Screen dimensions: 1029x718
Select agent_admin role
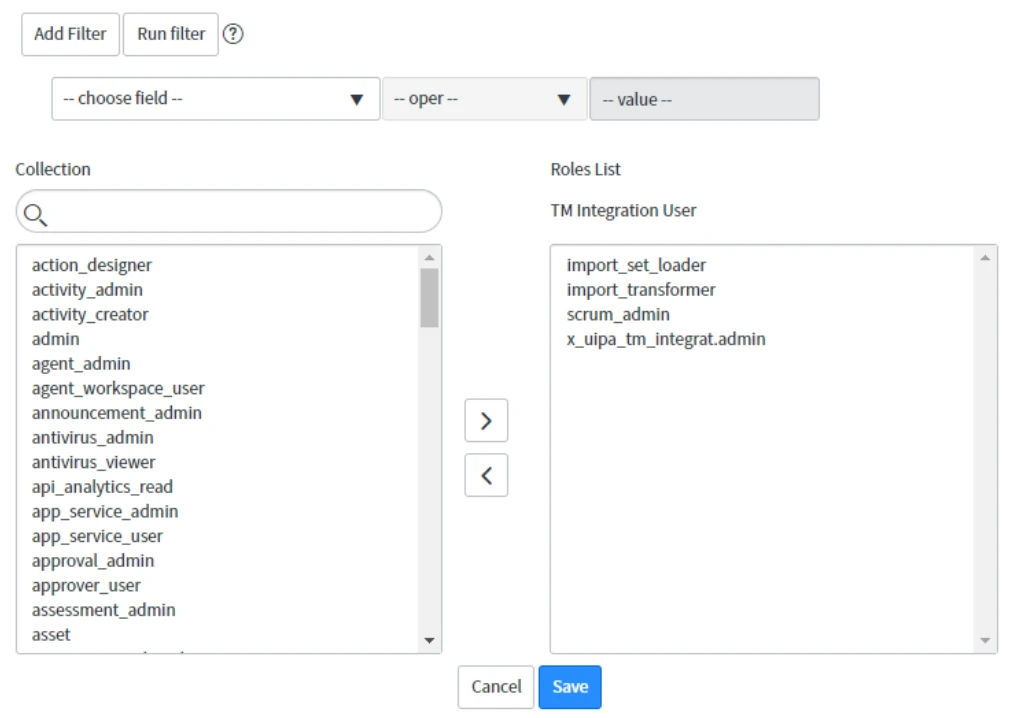click(x=81, y=364)
